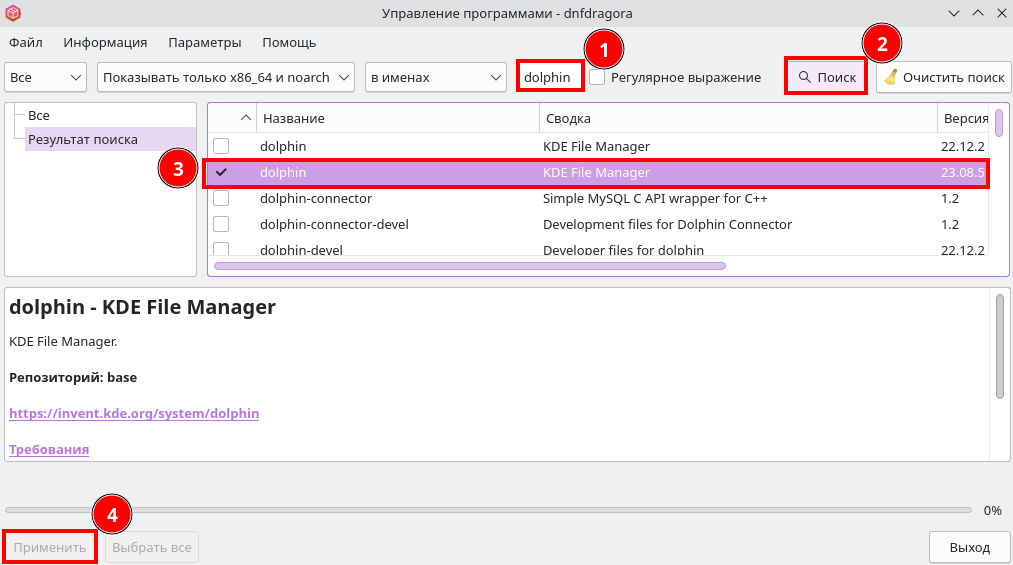Click the Выход button

[969, 547]
